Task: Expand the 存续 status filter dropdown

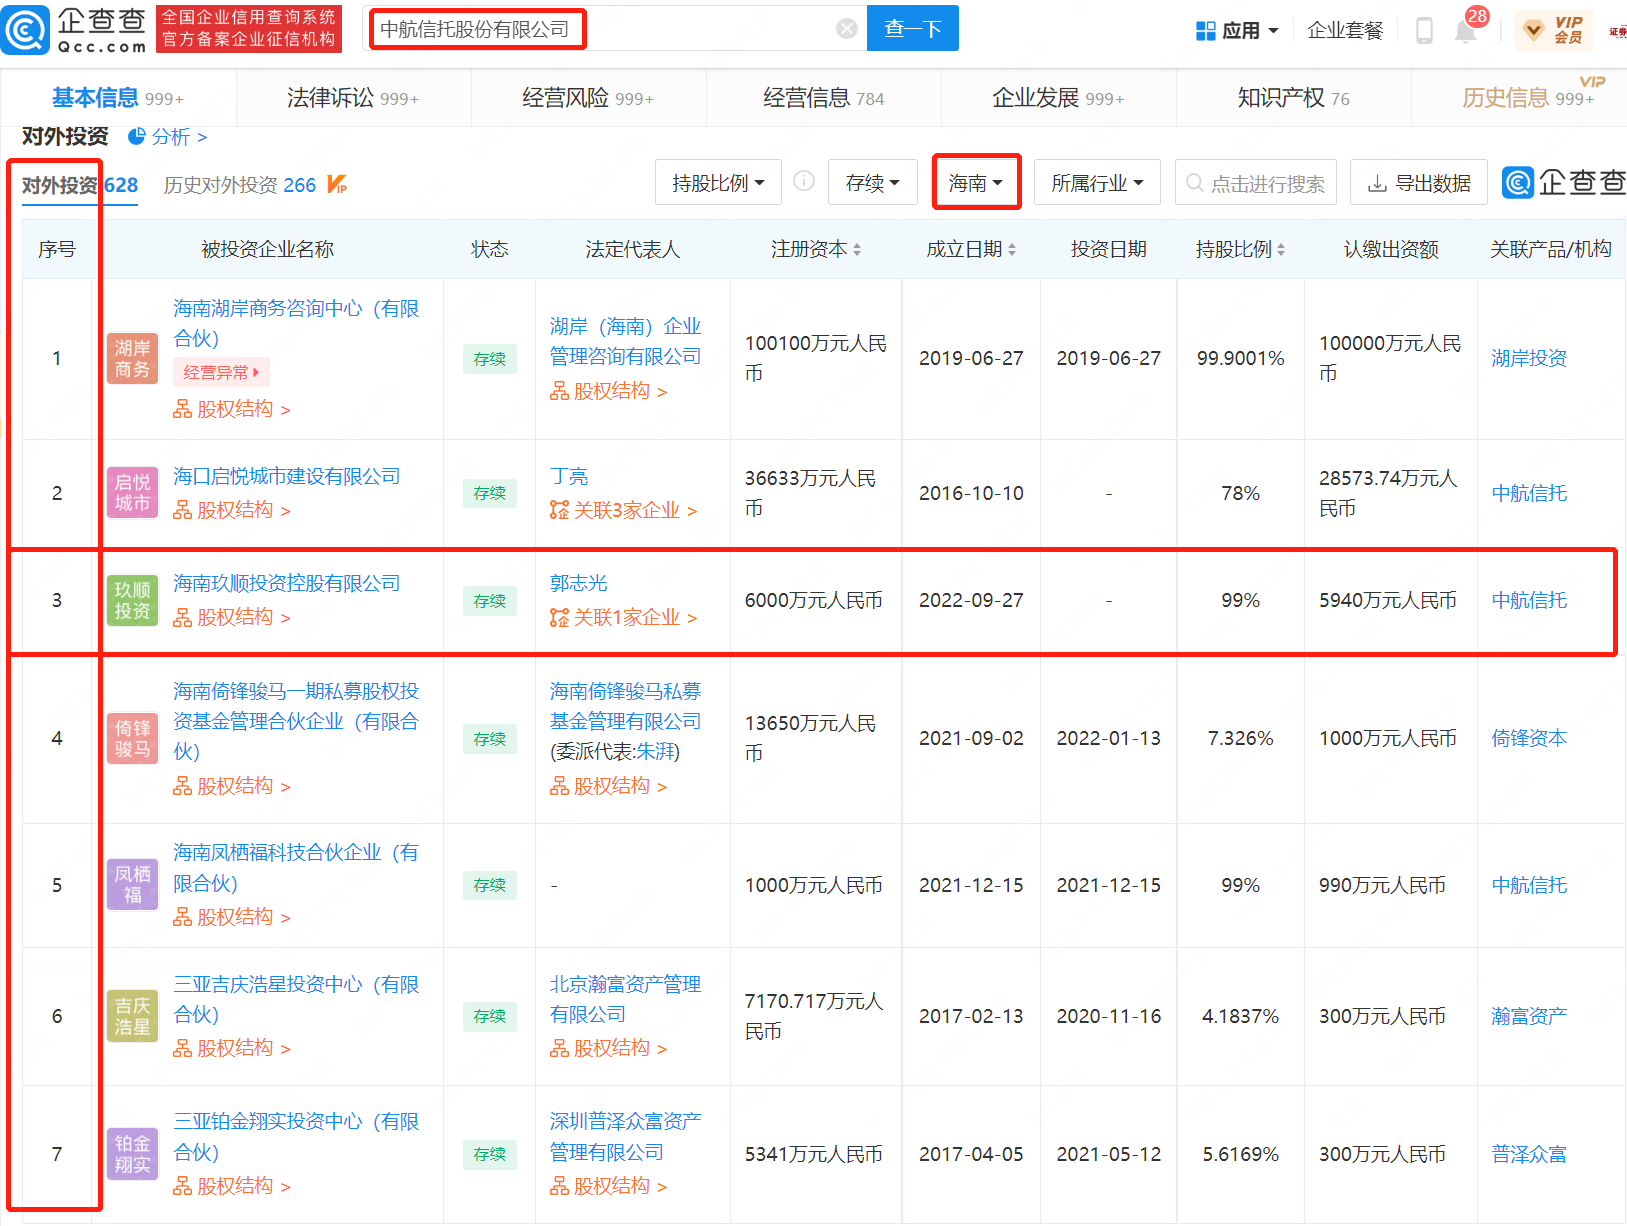Action: click(873, 183)
